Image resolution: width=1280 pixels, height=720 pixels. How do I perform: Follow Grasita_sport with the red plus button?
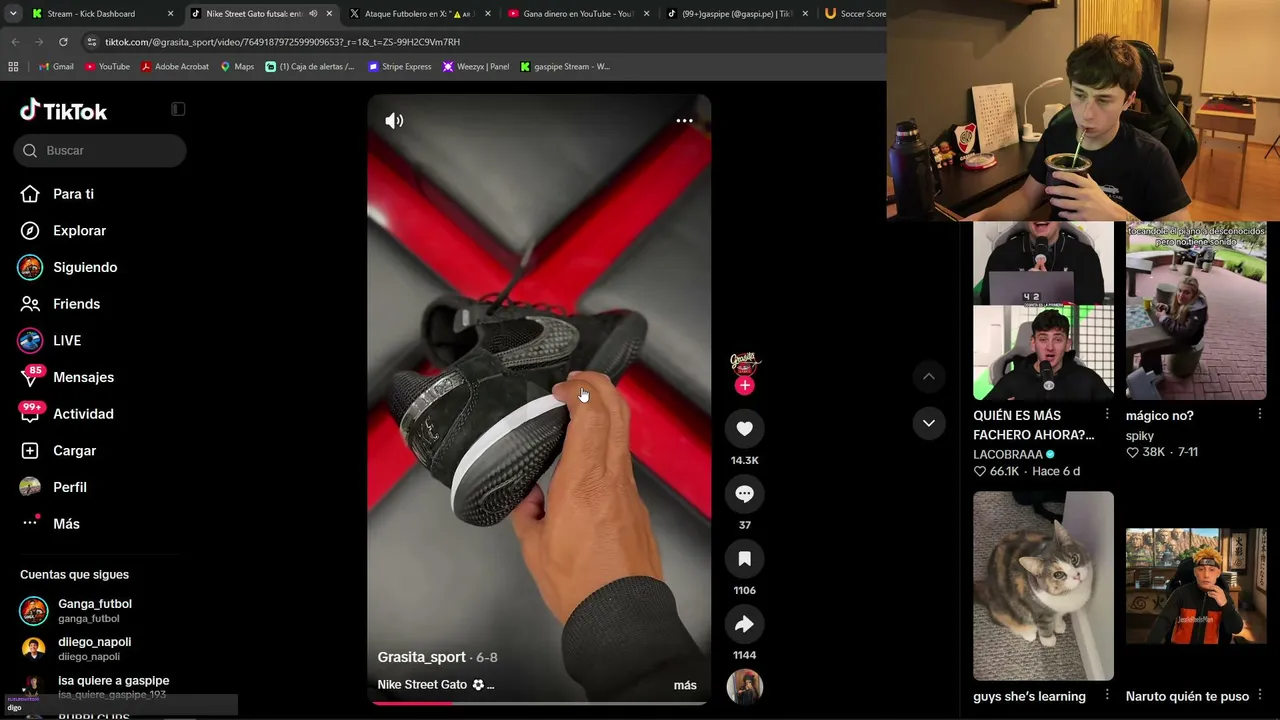[744, 385]
